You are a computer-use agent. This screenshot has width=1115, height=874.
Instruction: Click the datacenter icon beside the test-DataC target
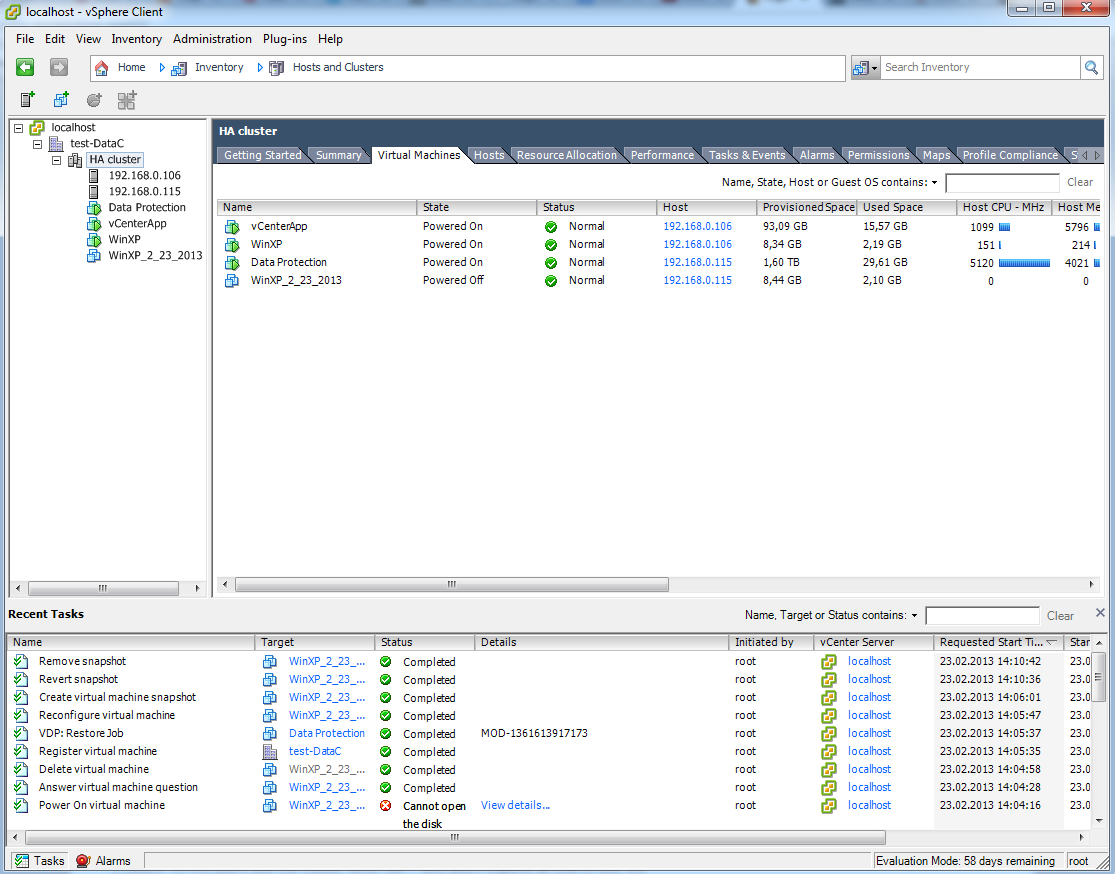pos(270,752)
